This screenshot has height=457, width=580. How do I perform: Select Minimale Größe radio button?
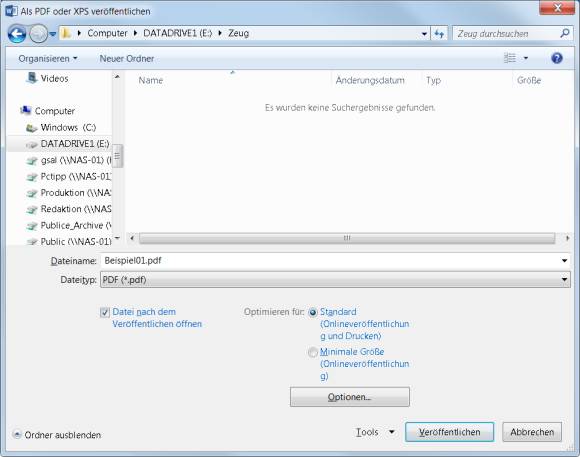[313, 352]
